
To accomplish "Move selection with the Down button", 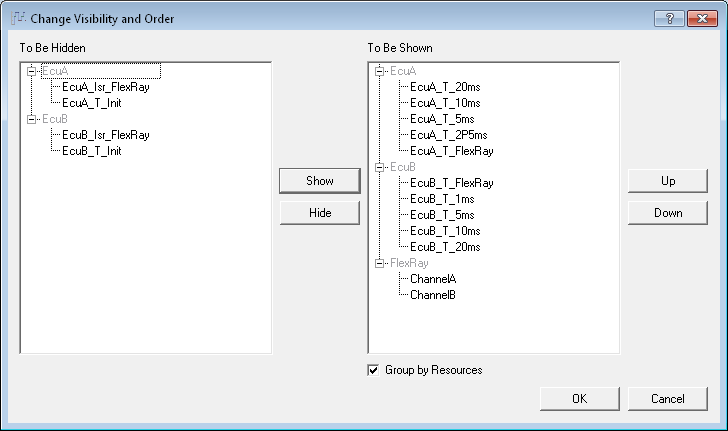I will [668, 213].
